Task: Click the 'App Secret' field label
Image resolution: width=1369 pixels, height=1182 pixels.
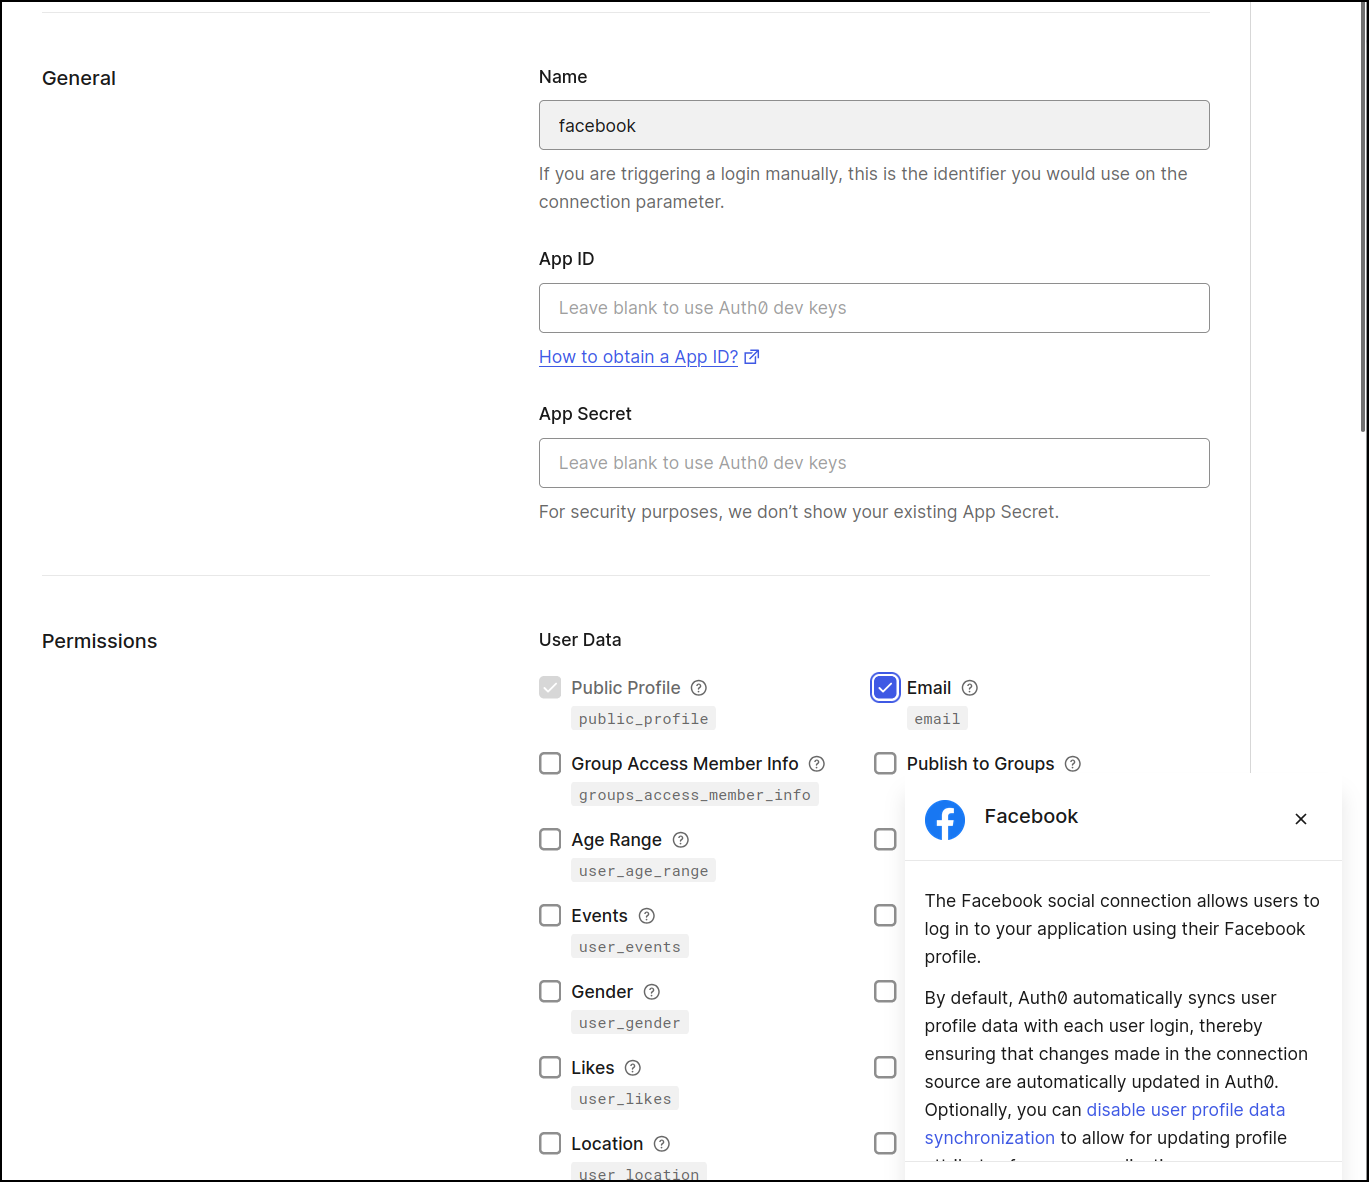Action: point(585,414)
